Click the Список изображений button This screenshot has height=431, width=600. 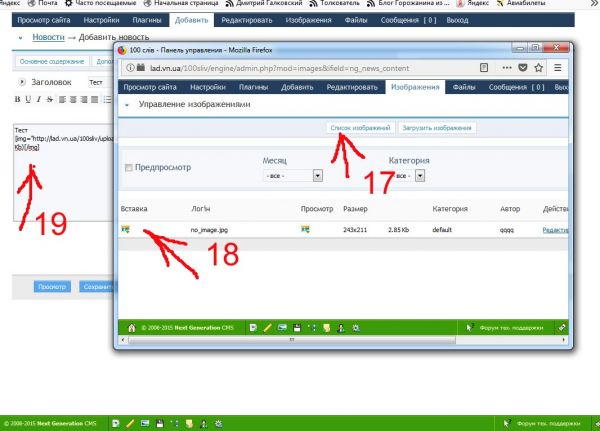click(x=360, y=128)
